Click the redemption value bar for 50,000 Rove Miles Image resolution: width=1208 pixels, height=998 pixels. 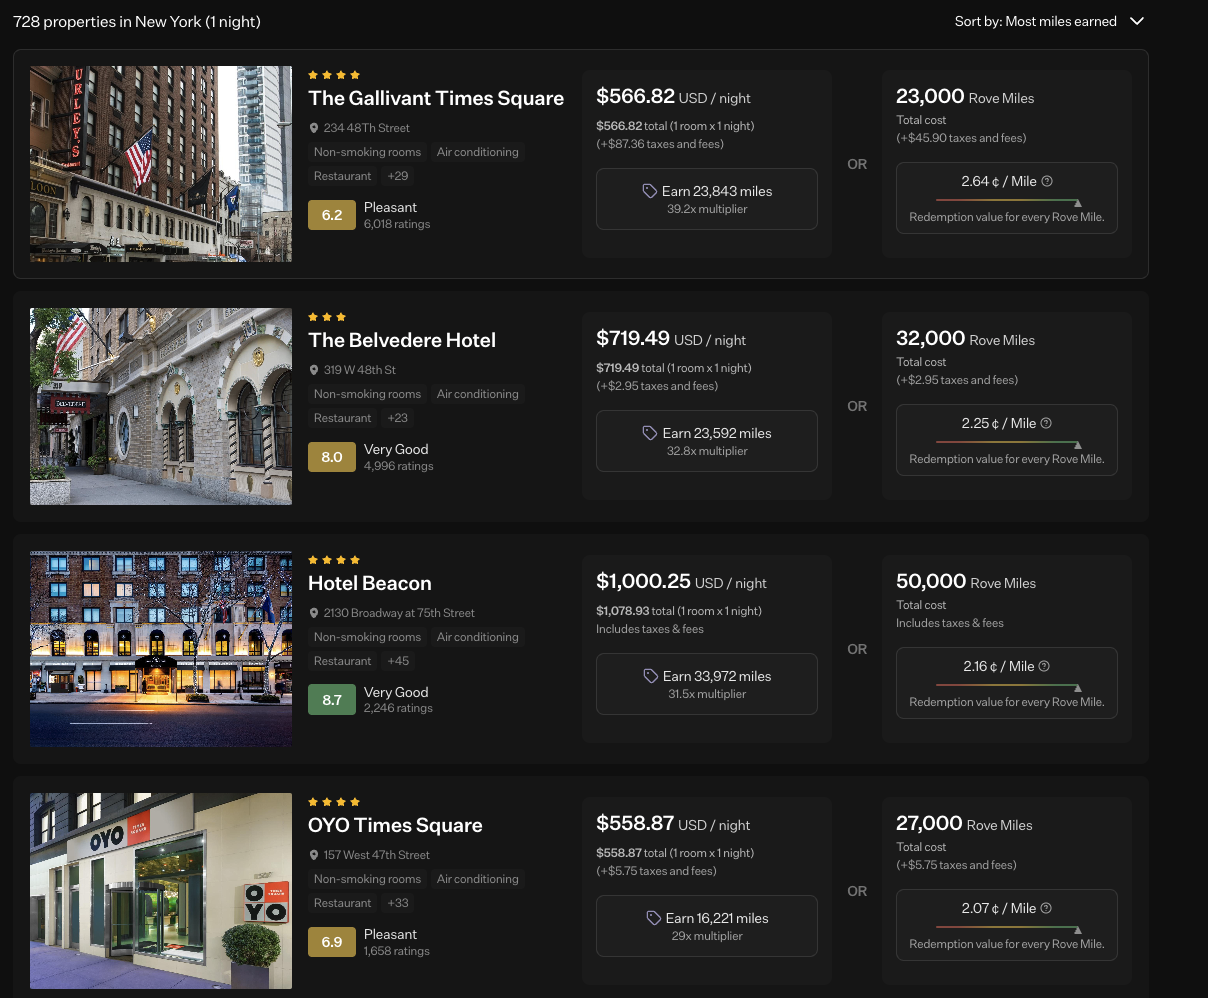[1006, 687]
